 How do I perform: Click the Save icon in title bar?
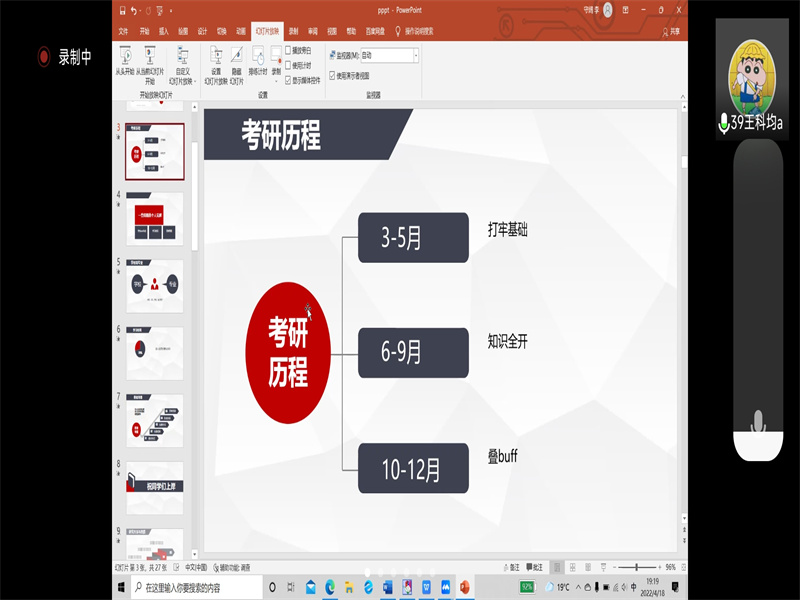(122, 11)
